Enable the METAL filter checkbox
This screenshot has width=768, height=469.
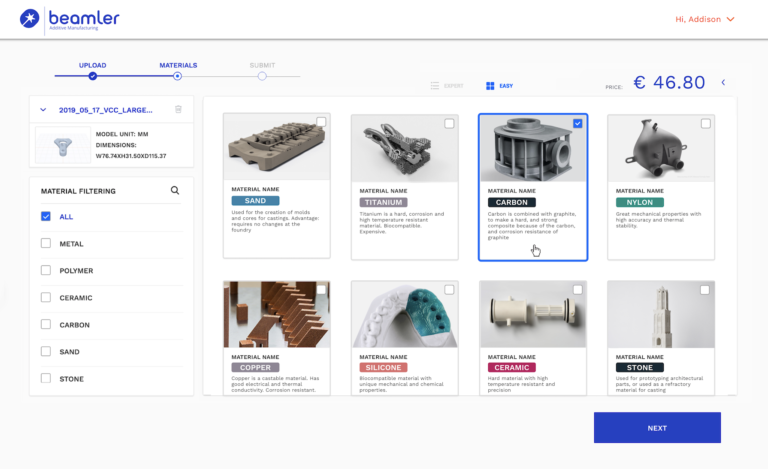tap(46, 243)
